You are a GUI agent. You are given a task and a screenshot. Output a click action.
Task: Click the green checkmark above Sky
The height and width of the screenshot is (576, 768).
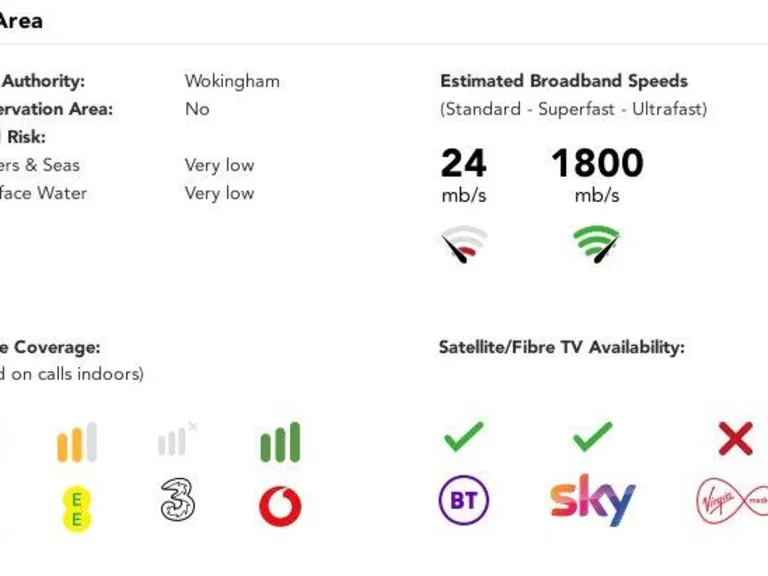pos(593,436)
